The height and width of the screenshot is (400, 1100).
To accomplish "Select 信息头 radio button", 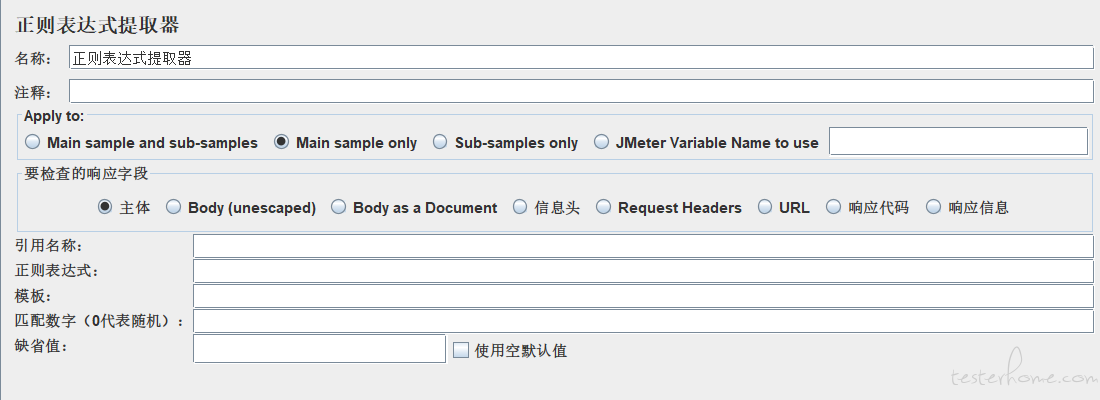I will pyautogui.click(x=520, y=208).
